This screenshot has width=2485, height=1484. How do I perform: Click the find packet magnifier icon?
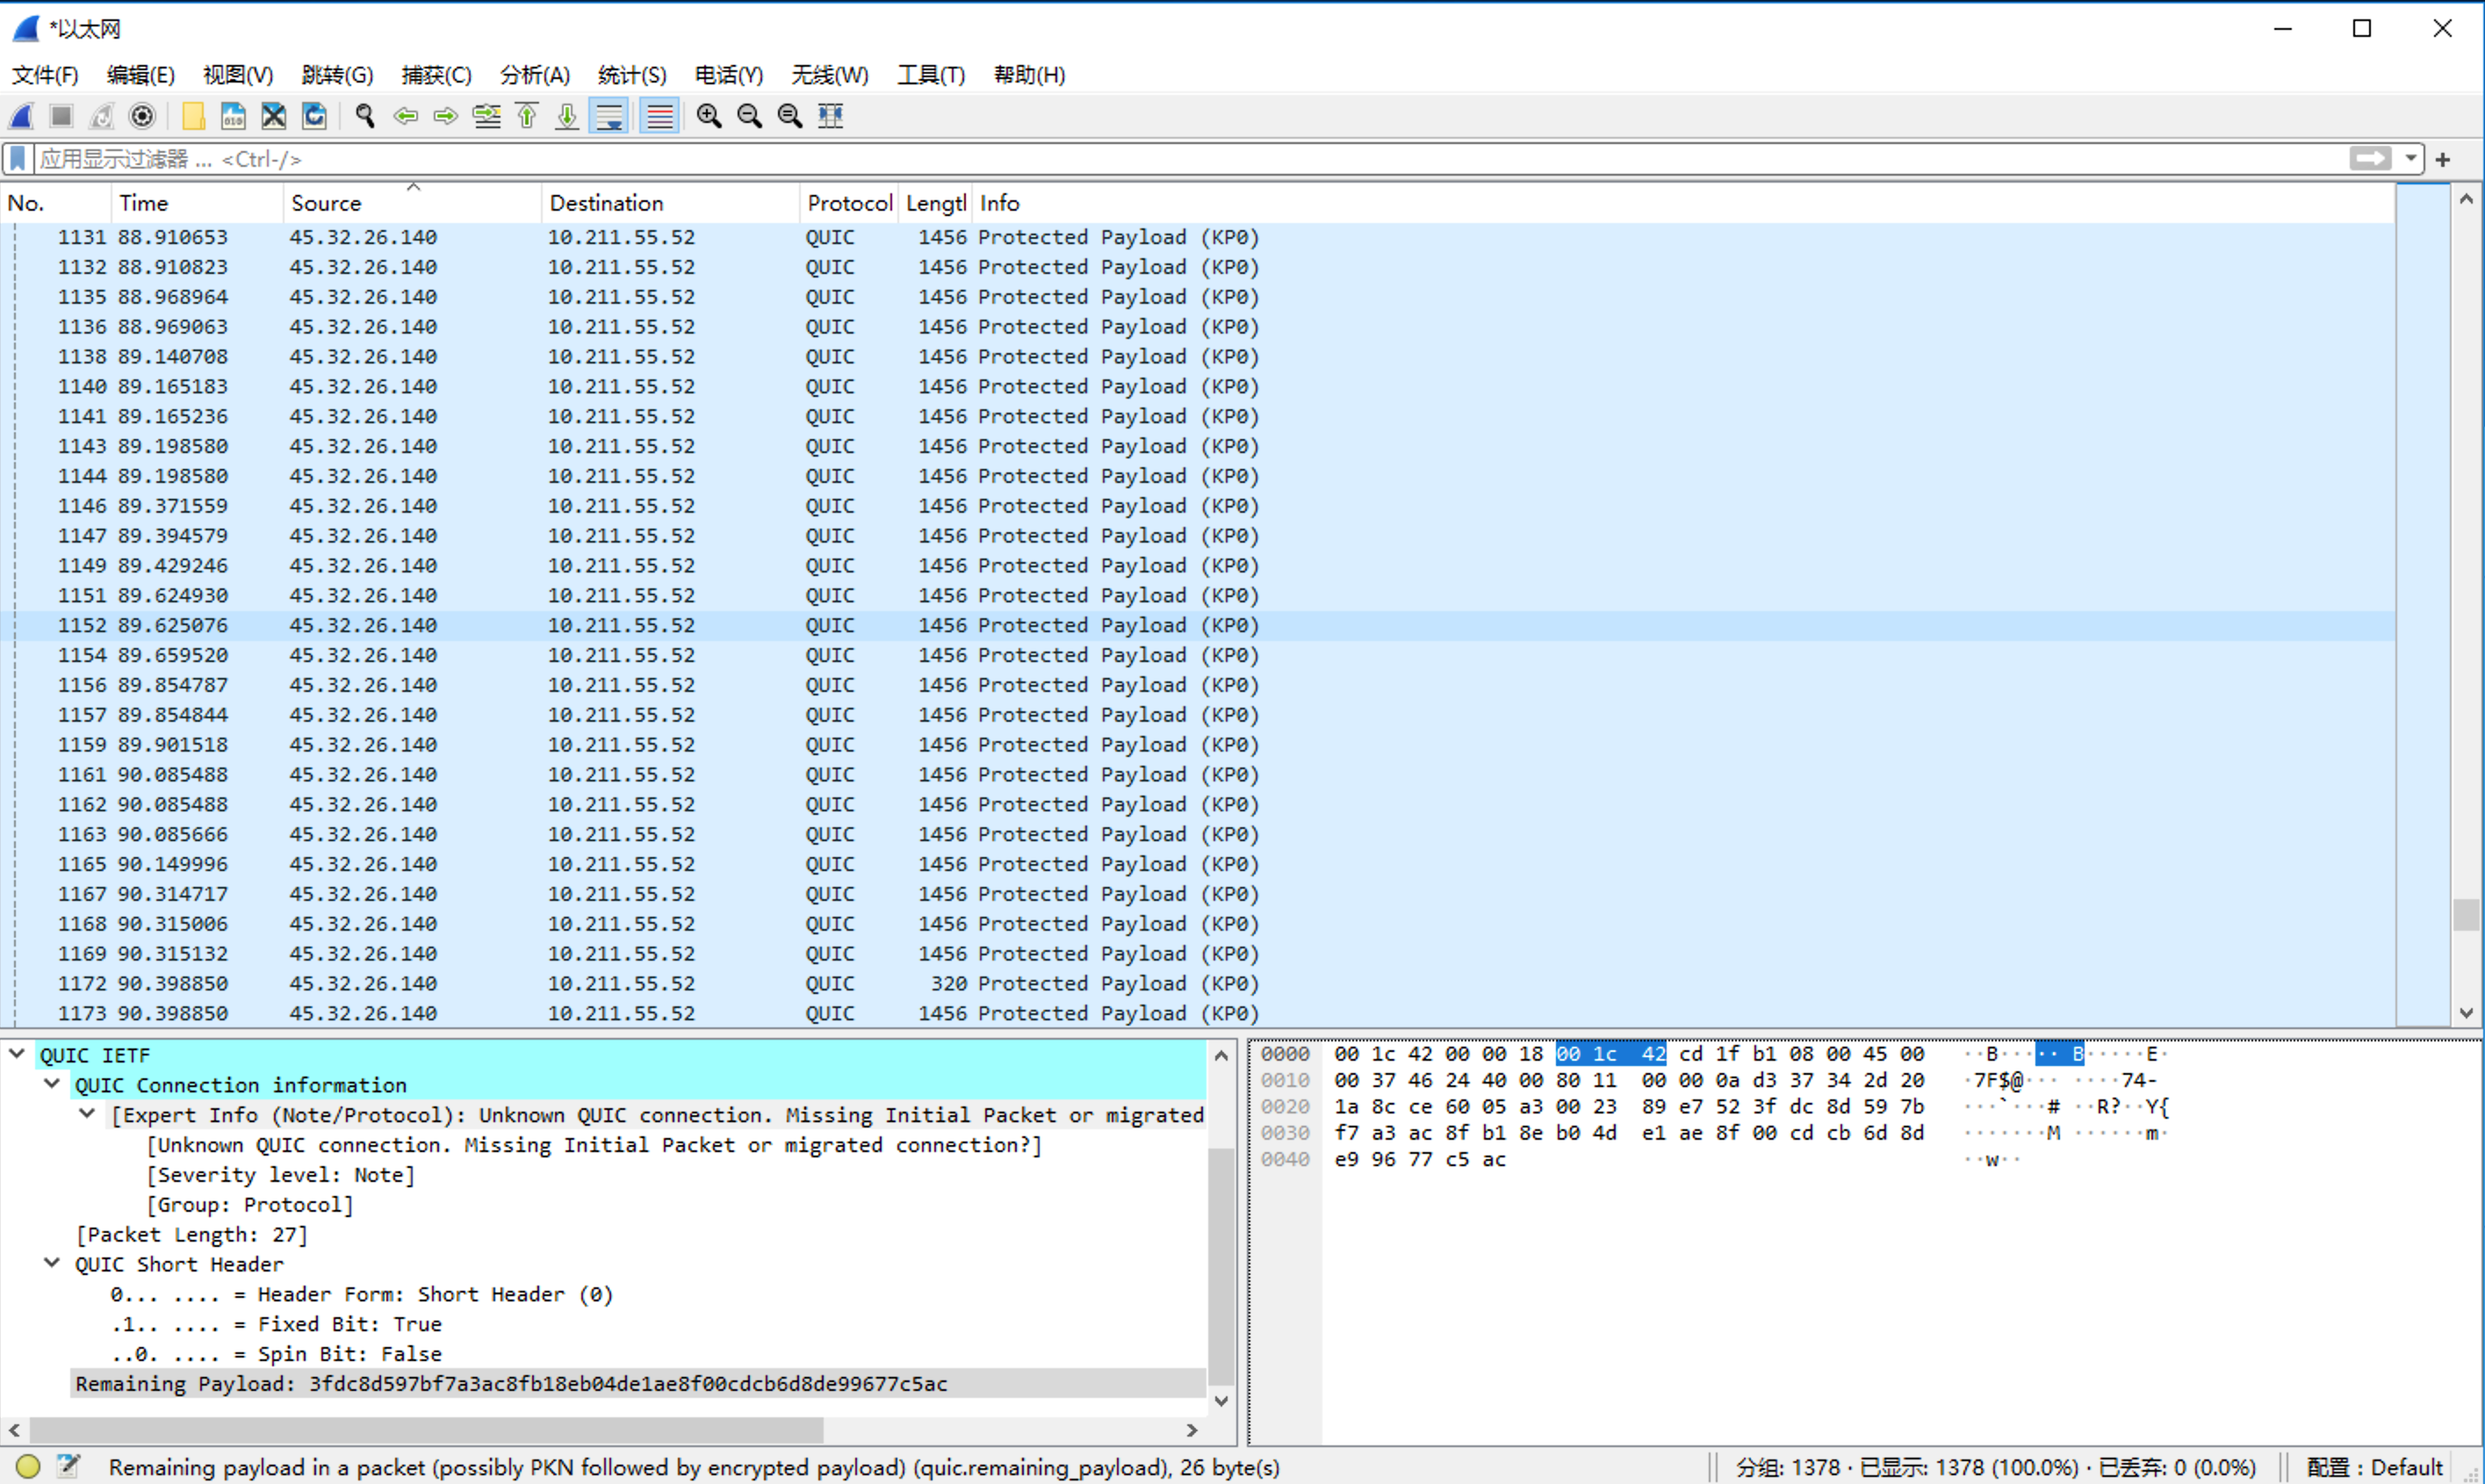tap(365, 116)
